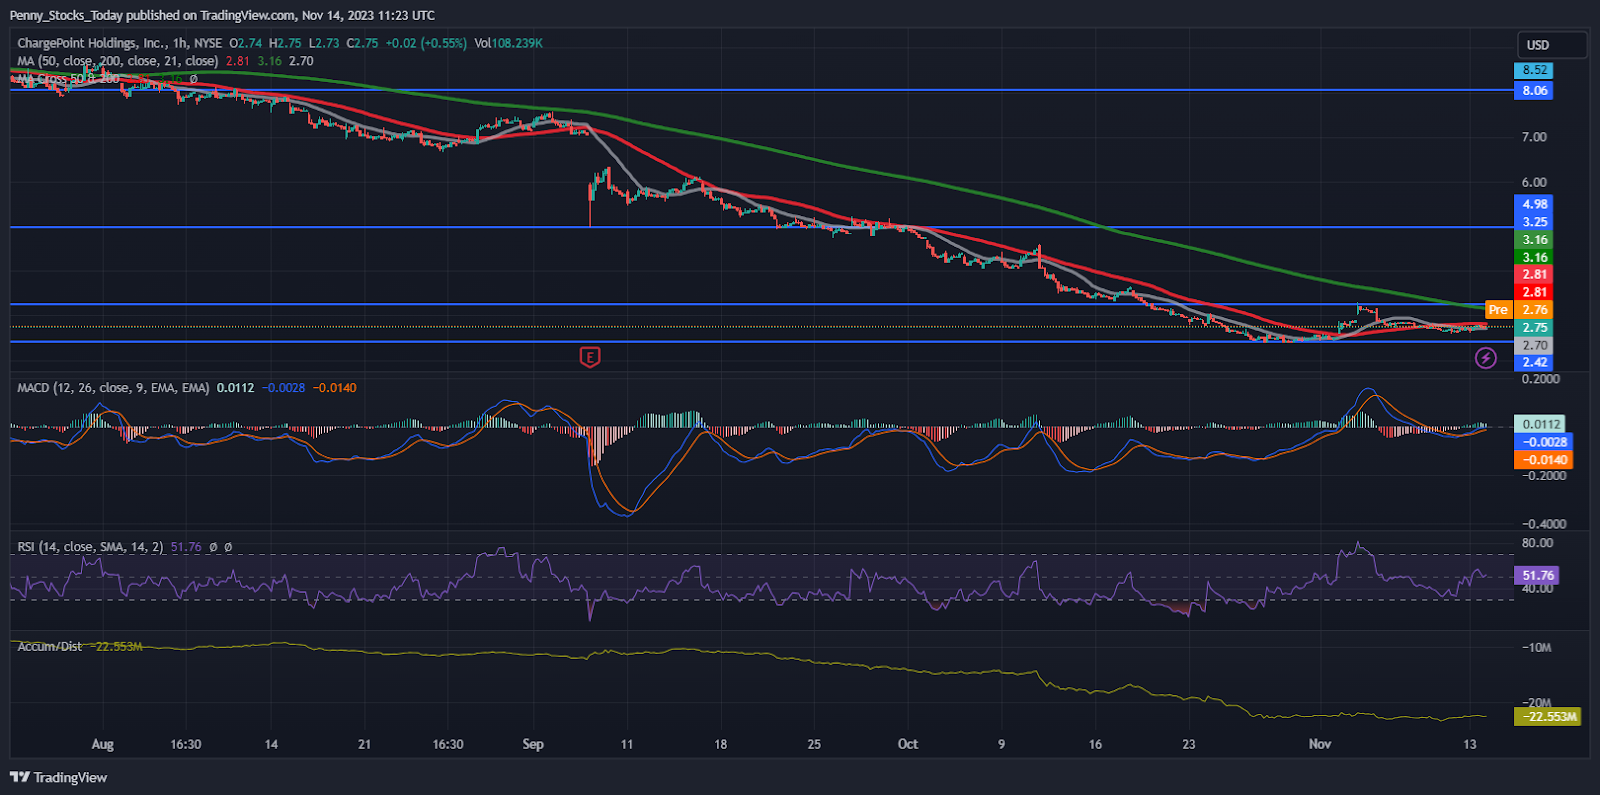This screenshot has height=795, width=1600.
Task: Click the 8.52 light-blue price label
Action: point(1534,70)
